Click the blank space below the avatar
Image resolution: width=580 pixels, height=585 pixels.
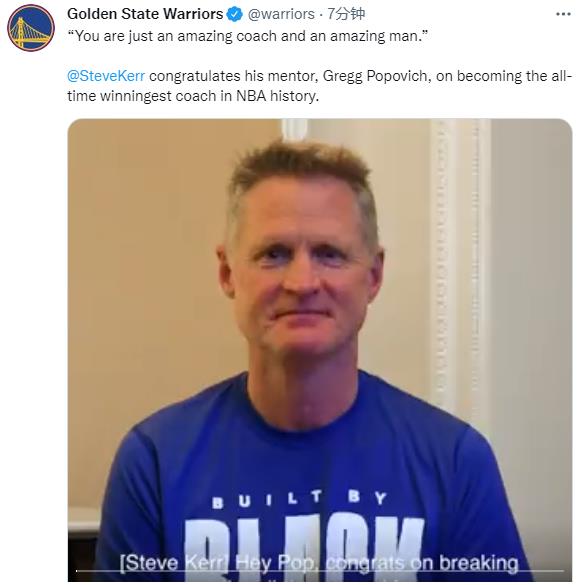coord(32,298)
